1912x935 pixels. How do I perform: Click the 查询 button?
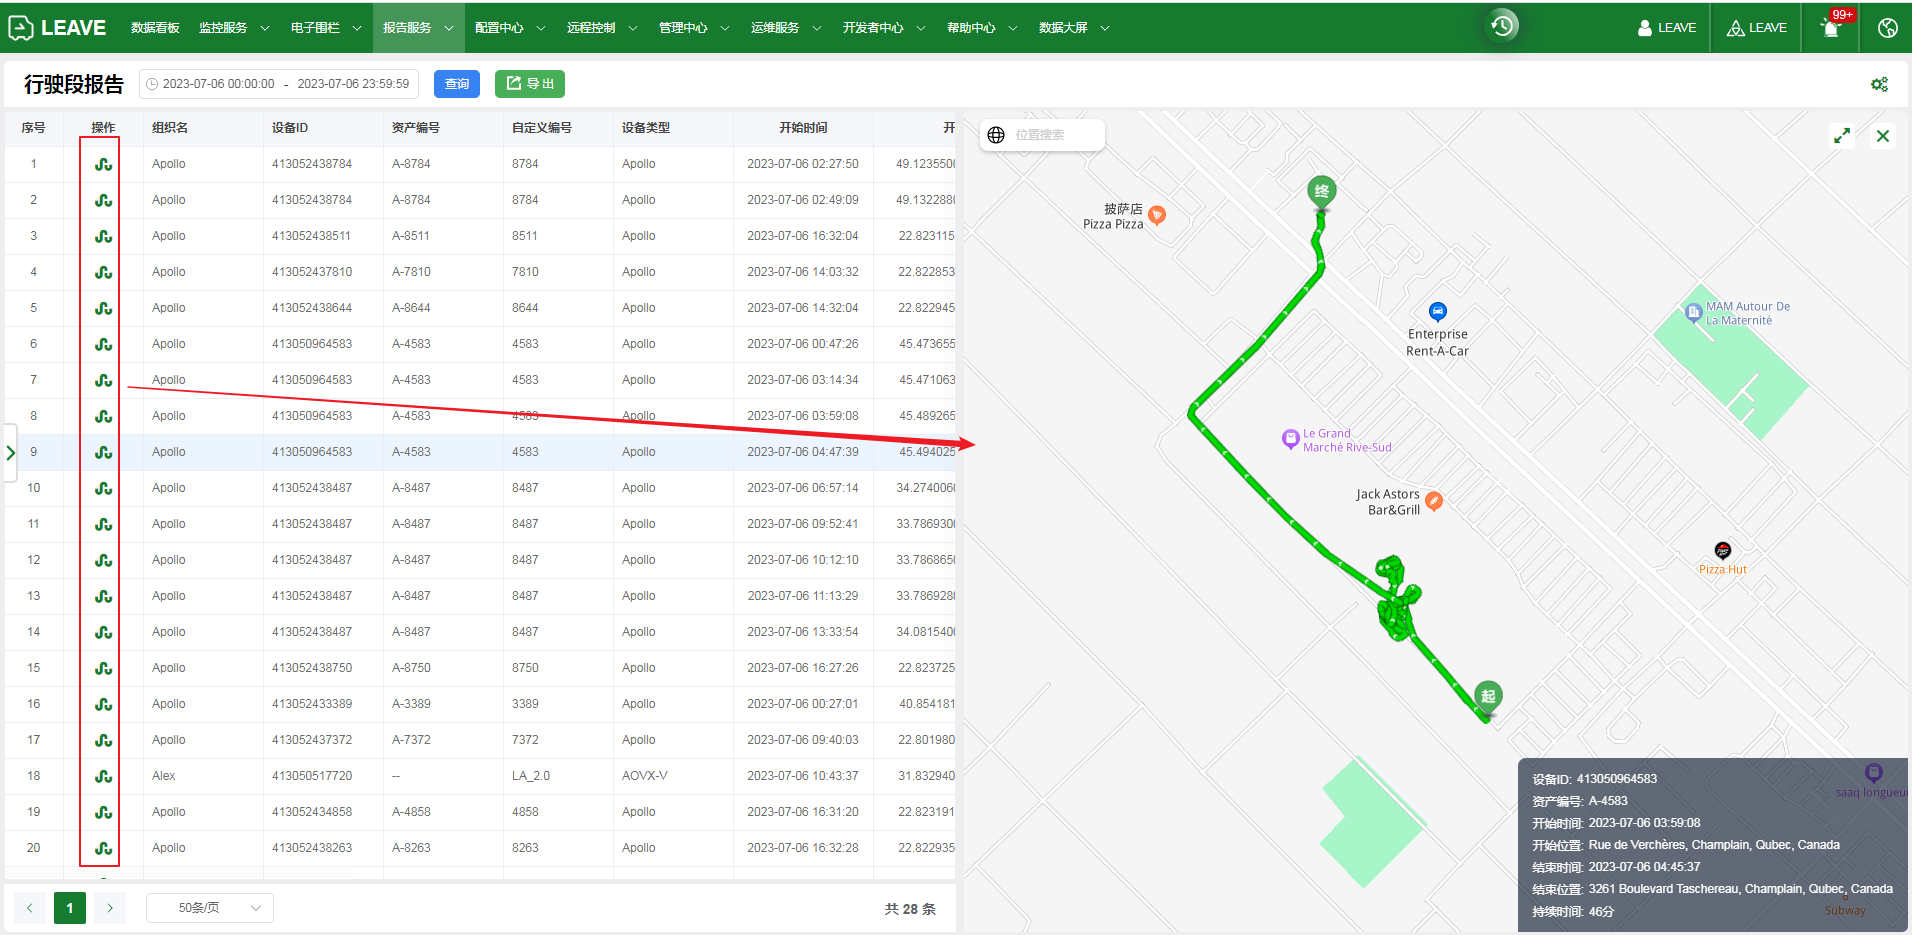tap(456, 84)
